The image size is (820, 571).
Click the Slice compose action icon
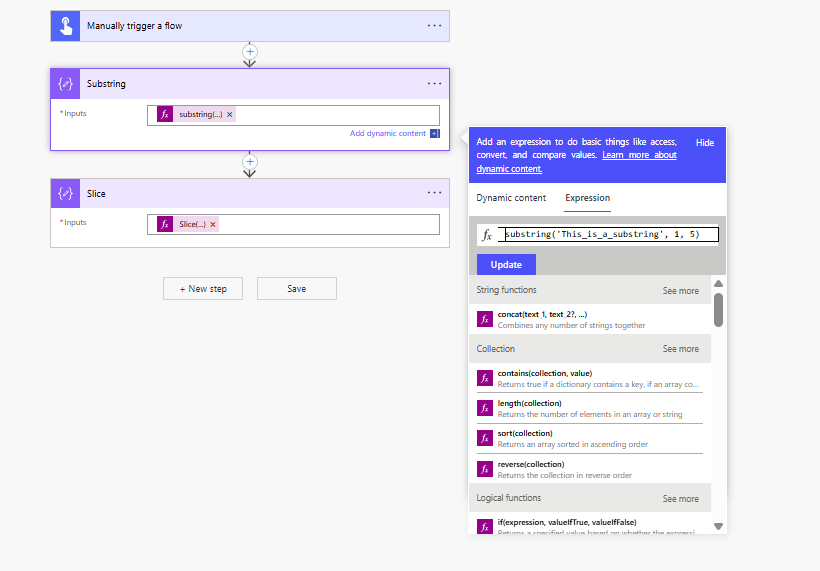tap(65, 193)
